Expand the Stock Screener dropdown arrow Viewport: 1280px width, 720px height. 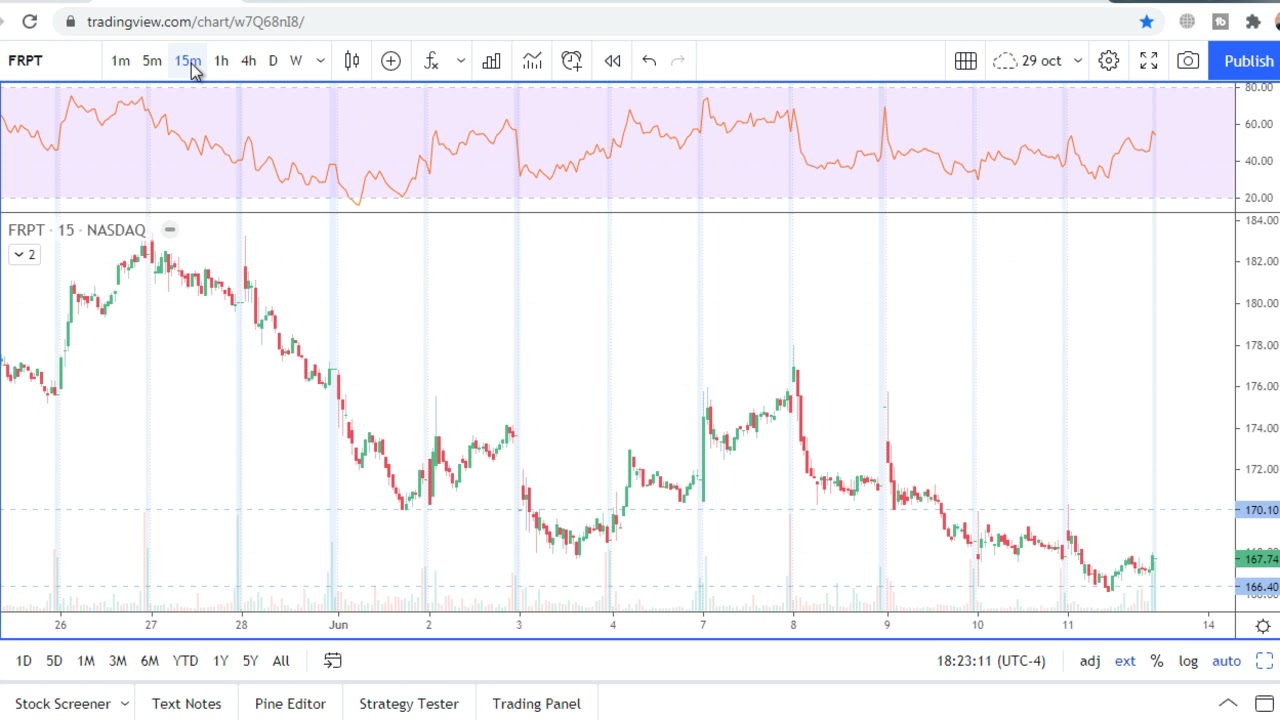pos(125,704)
